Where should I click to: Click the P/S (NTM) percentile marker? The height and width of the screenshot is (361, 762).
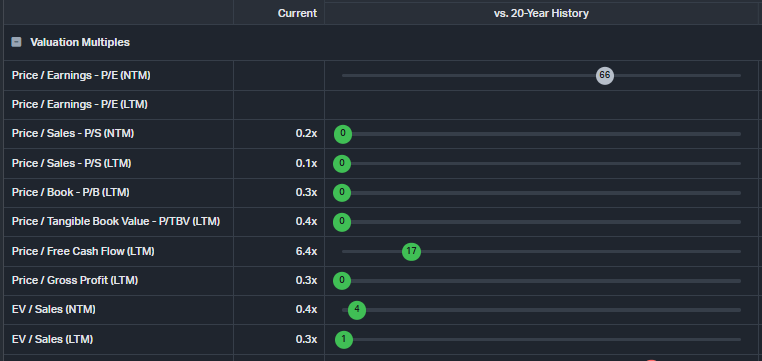[343, 134]
